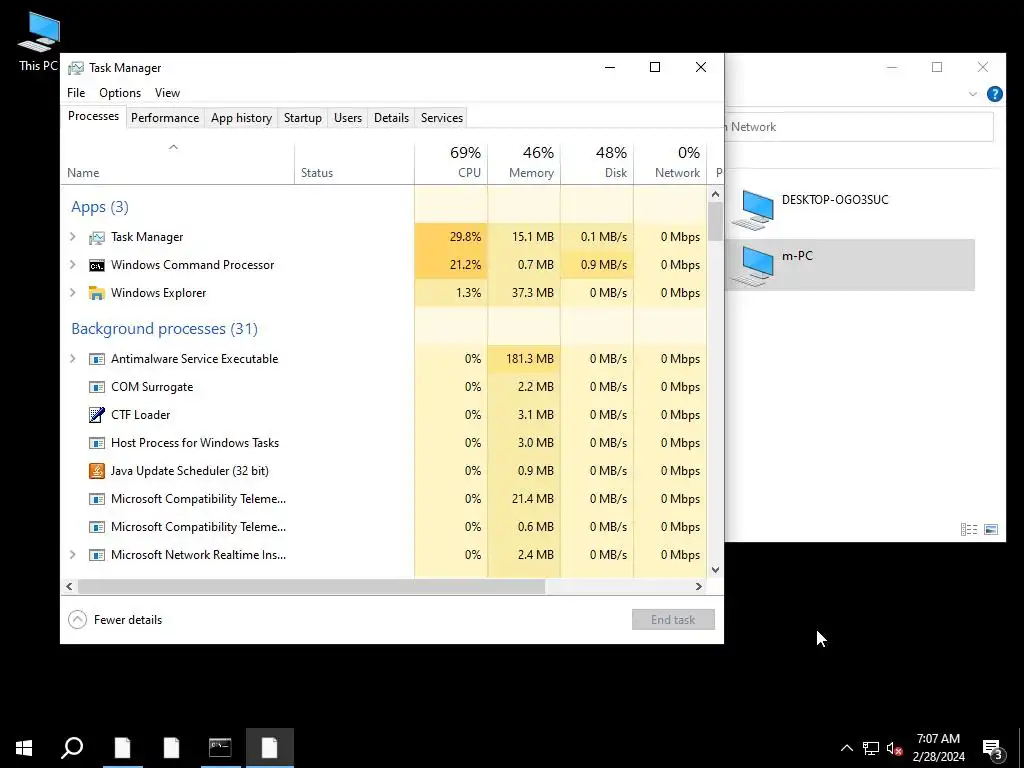Viewport: 1024px width, 768px height.
Task: Sort processes by CPU column
Action: pyautogui.click(x=451, y=163)
